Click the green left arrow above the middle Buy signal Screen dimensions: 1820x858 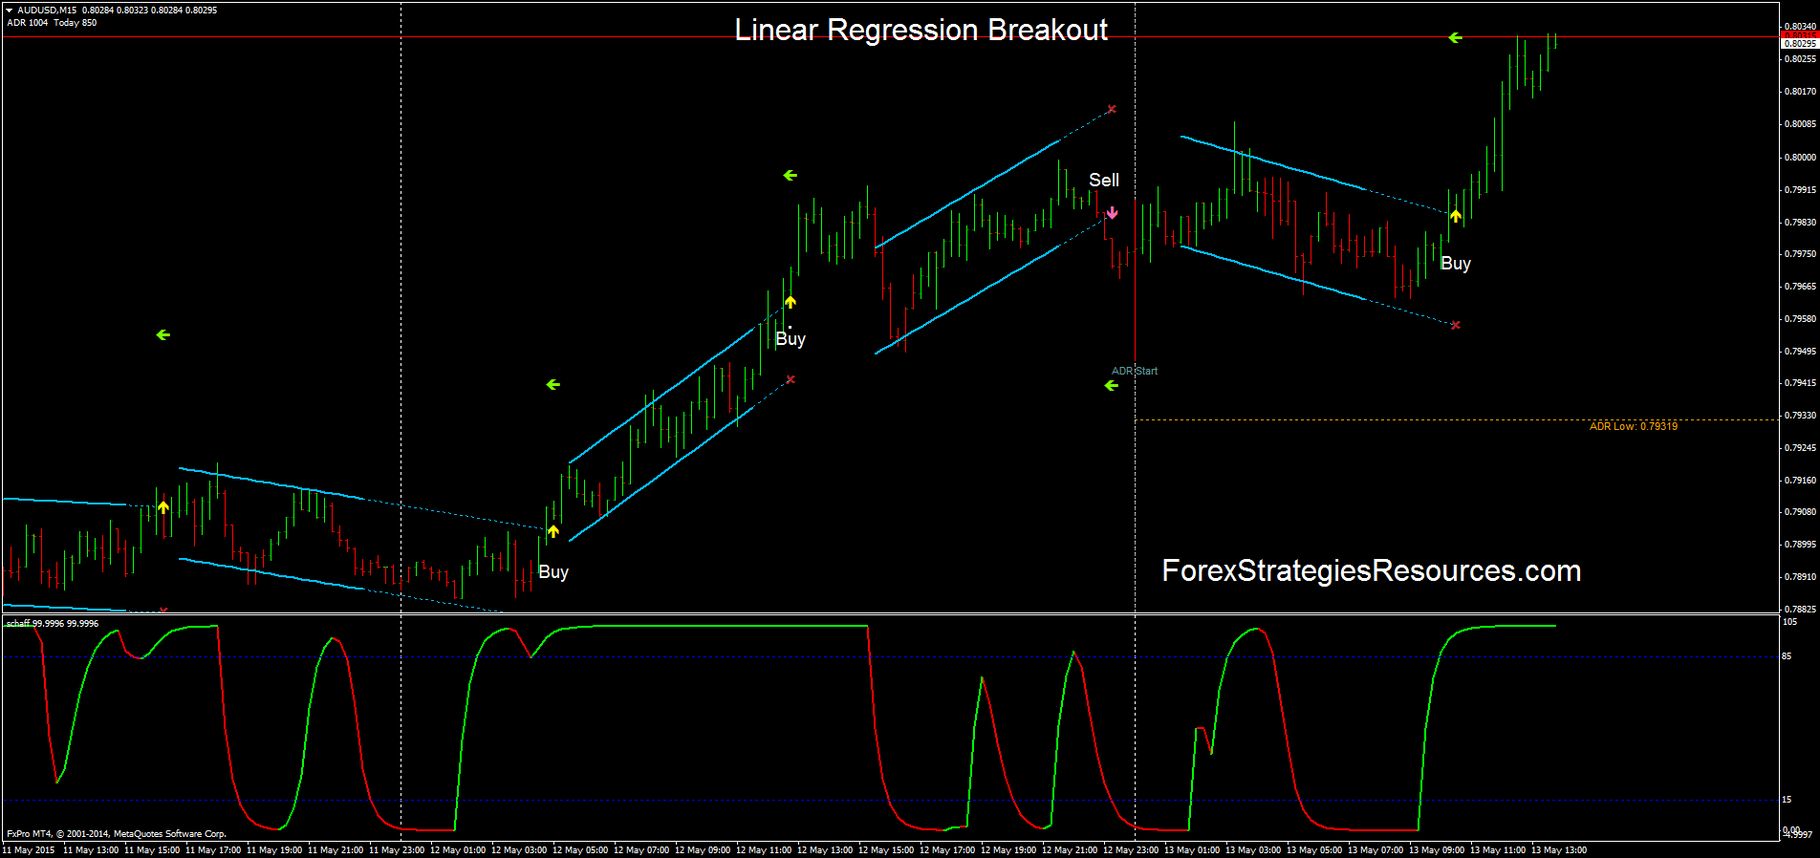(x=790, y=176)
